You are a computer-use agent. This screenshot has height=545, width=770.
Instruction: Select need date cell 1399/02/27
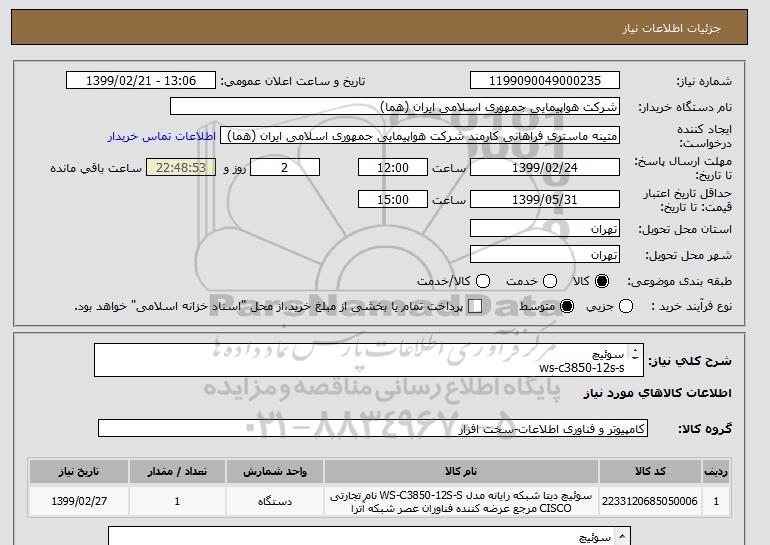79,501
